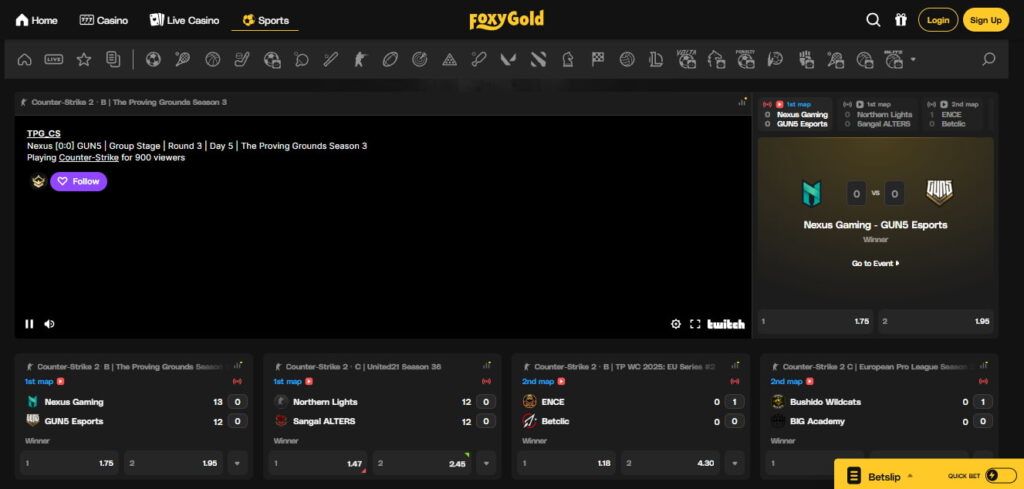Open the TPG_CS channel link

[44, 133]
